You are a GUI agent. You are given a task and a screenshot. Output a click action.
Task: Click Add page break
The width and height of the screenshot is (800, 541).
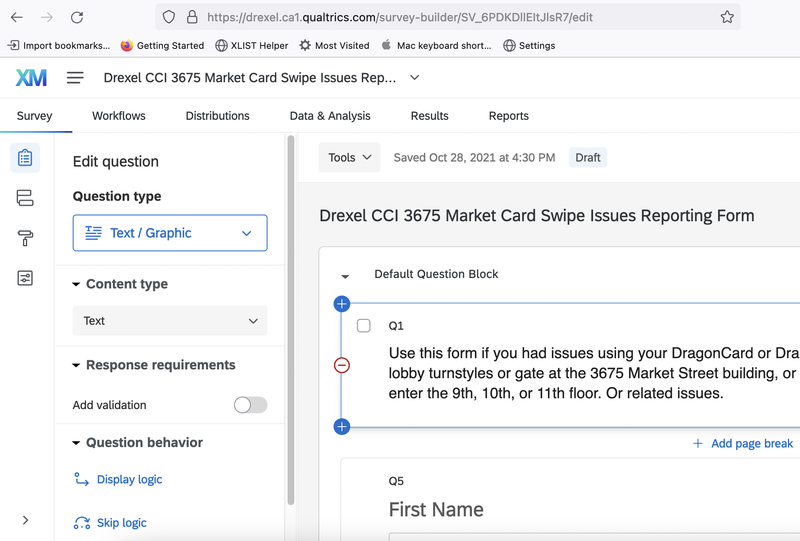(x=743, y=444)
